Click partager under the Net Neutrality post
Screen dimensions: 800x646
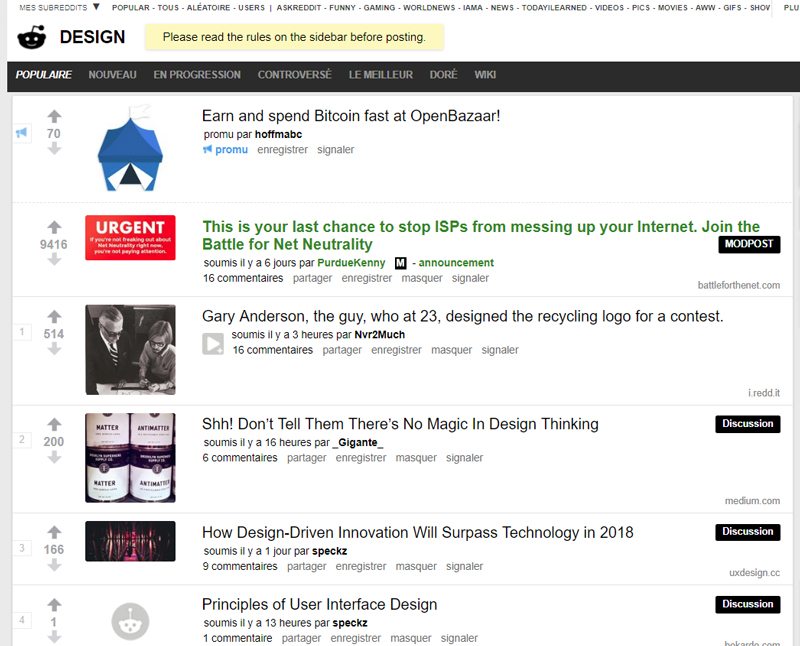pyautogui.click(x=312, y=278)
